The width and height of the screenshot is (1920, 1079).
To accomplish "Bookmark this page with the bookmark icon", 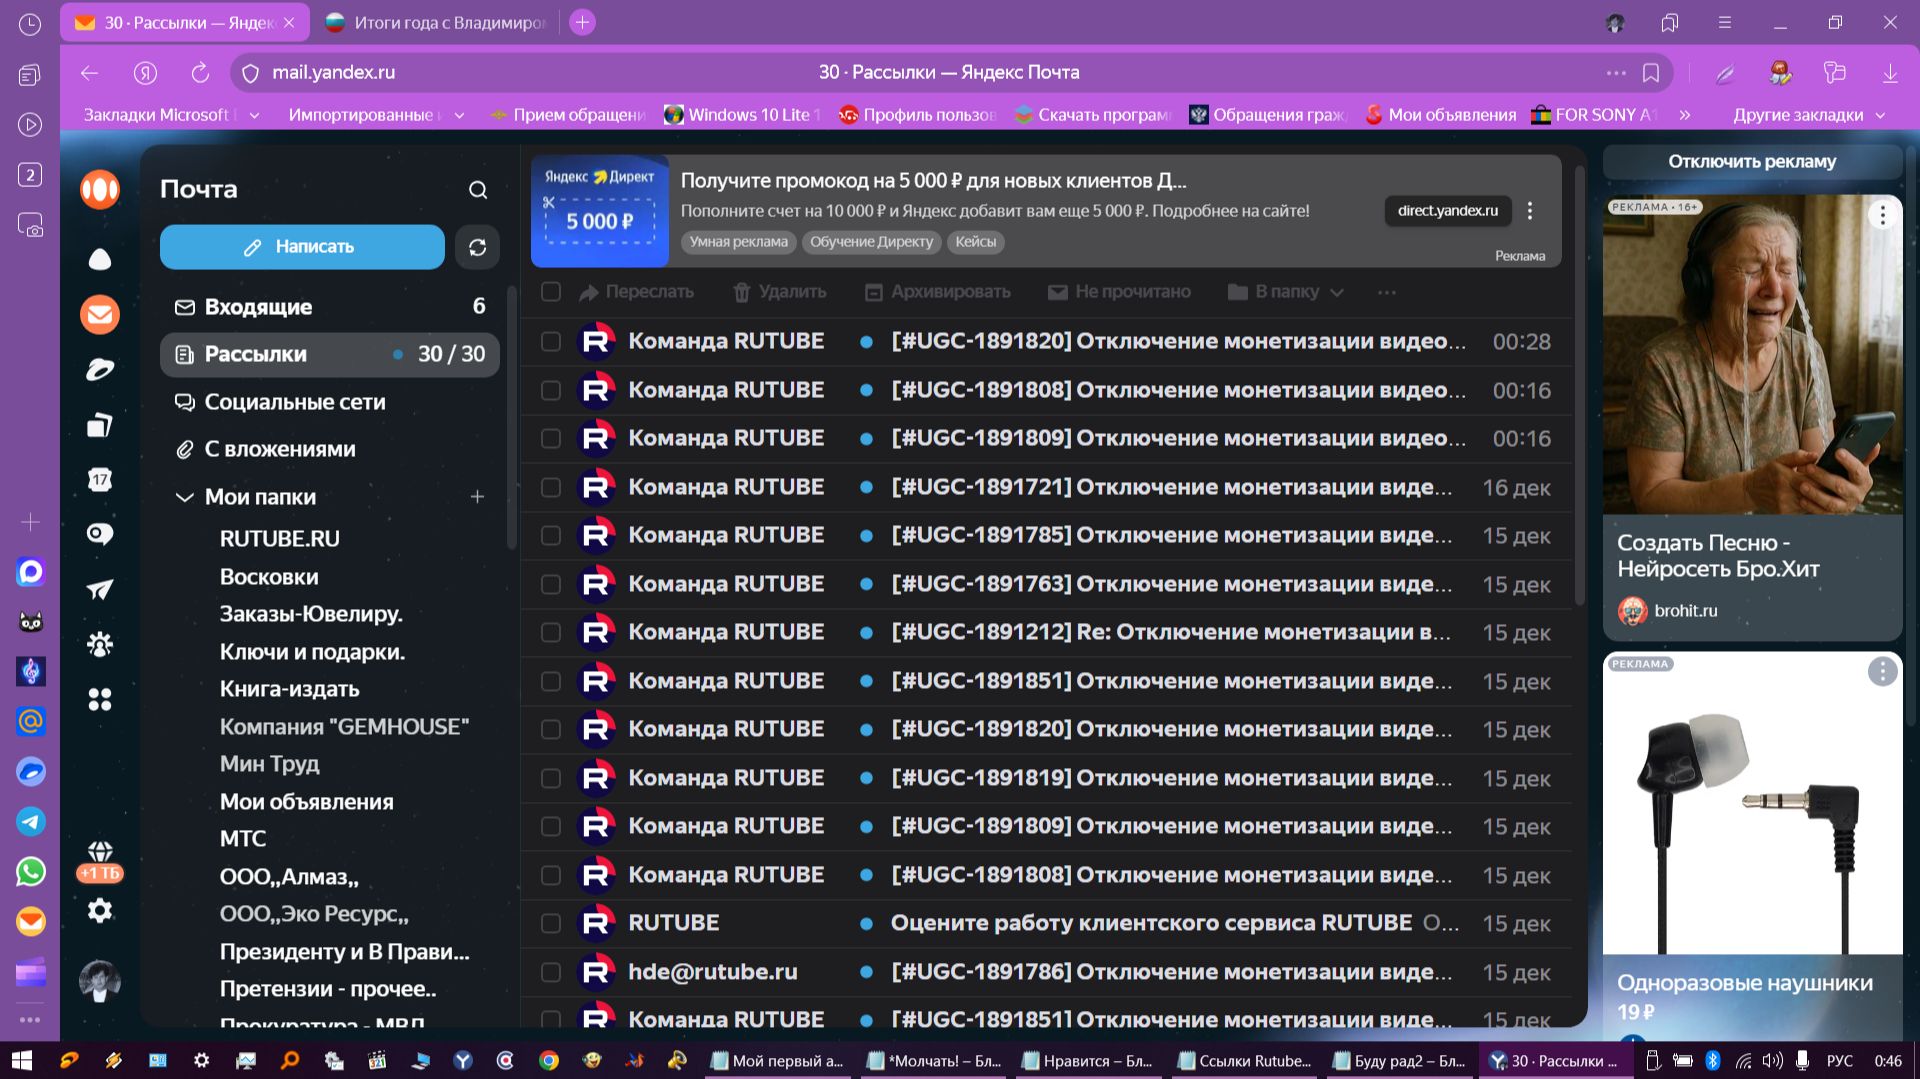I will (1651, 72).
